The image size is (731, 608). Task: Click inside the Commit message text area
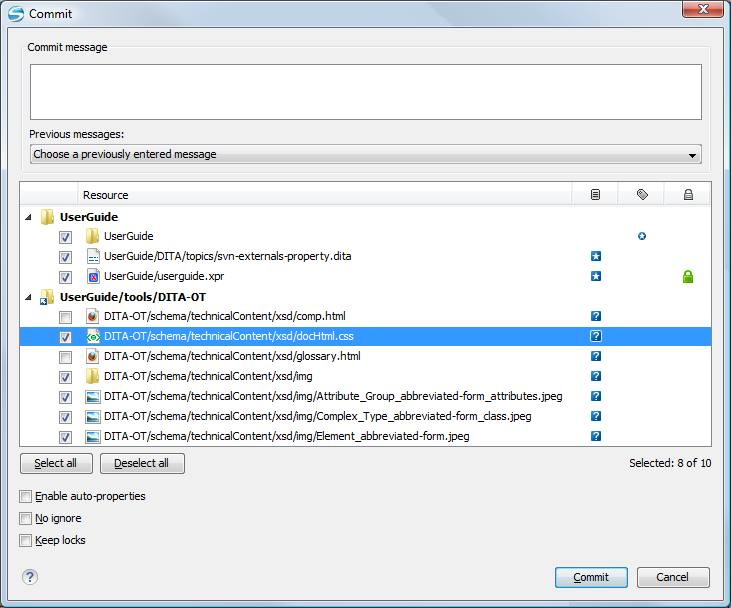[x=365, y=92]
